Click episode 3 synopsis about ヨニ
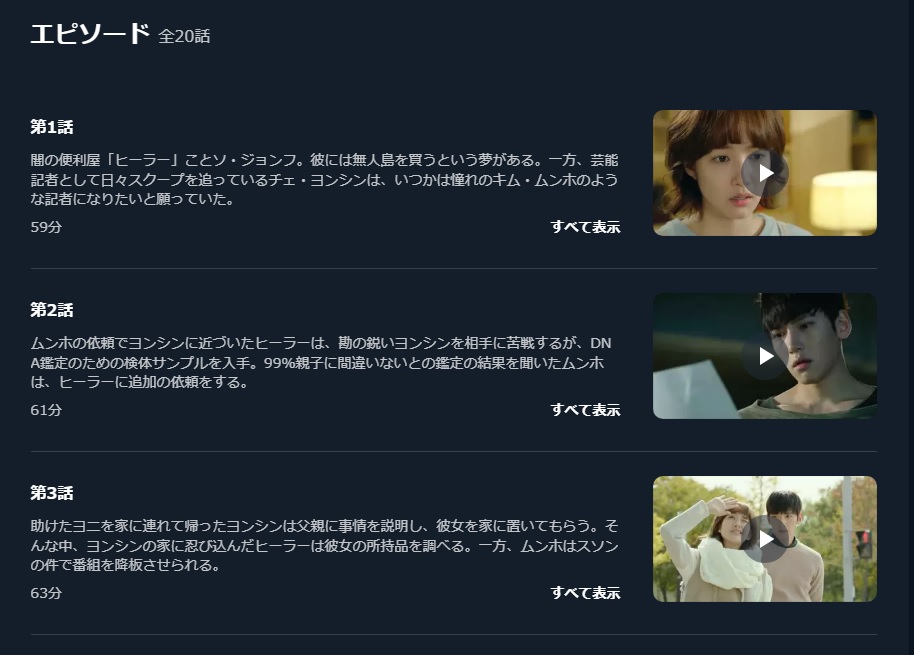914x655 pixels. (x=324, y=545)
